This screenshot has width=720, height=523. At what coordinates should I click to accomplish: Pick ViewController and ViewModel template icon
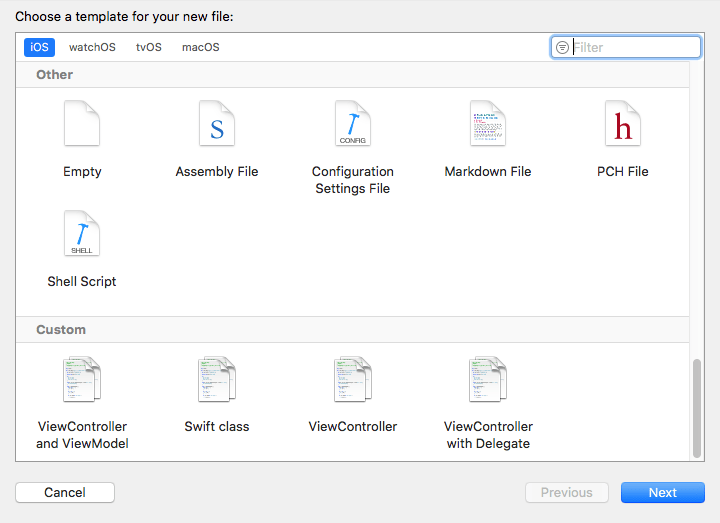pos(82,380)
